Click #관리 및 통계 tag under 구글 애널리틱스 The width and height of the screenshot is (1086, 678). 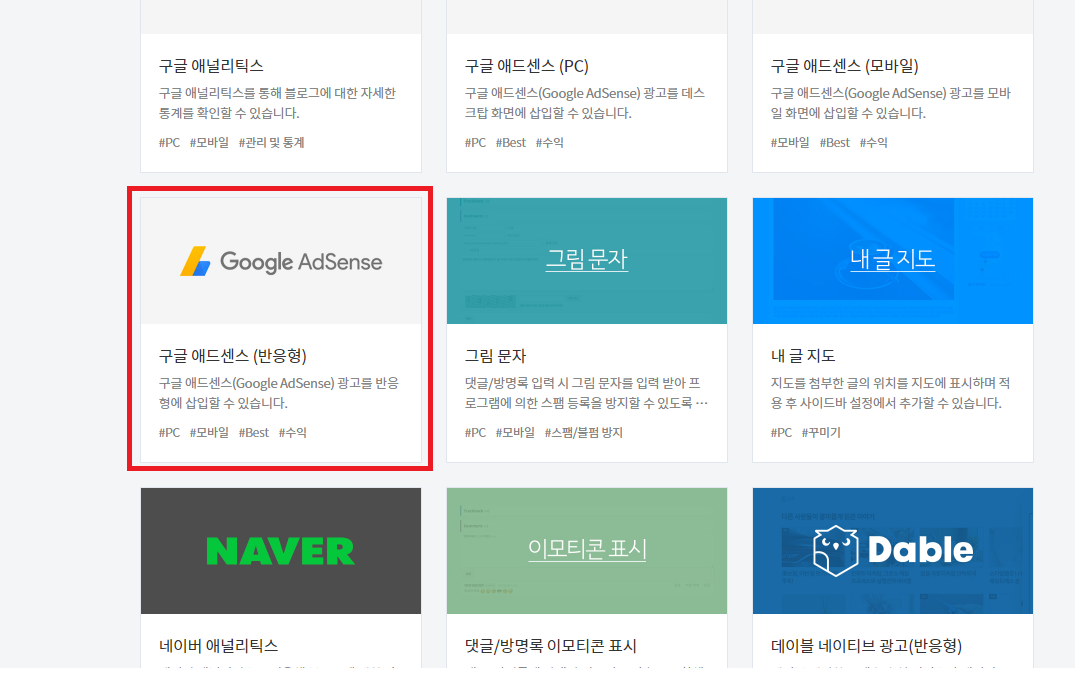point(274,144)
